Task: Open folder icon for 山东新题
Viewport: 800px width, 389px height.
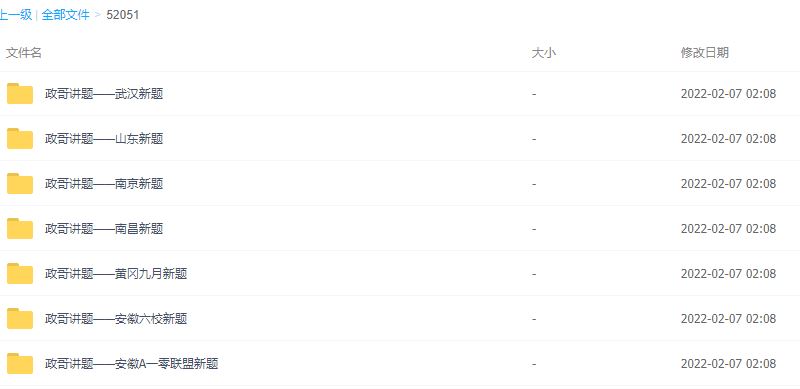Action: click(x=20, y=138)
